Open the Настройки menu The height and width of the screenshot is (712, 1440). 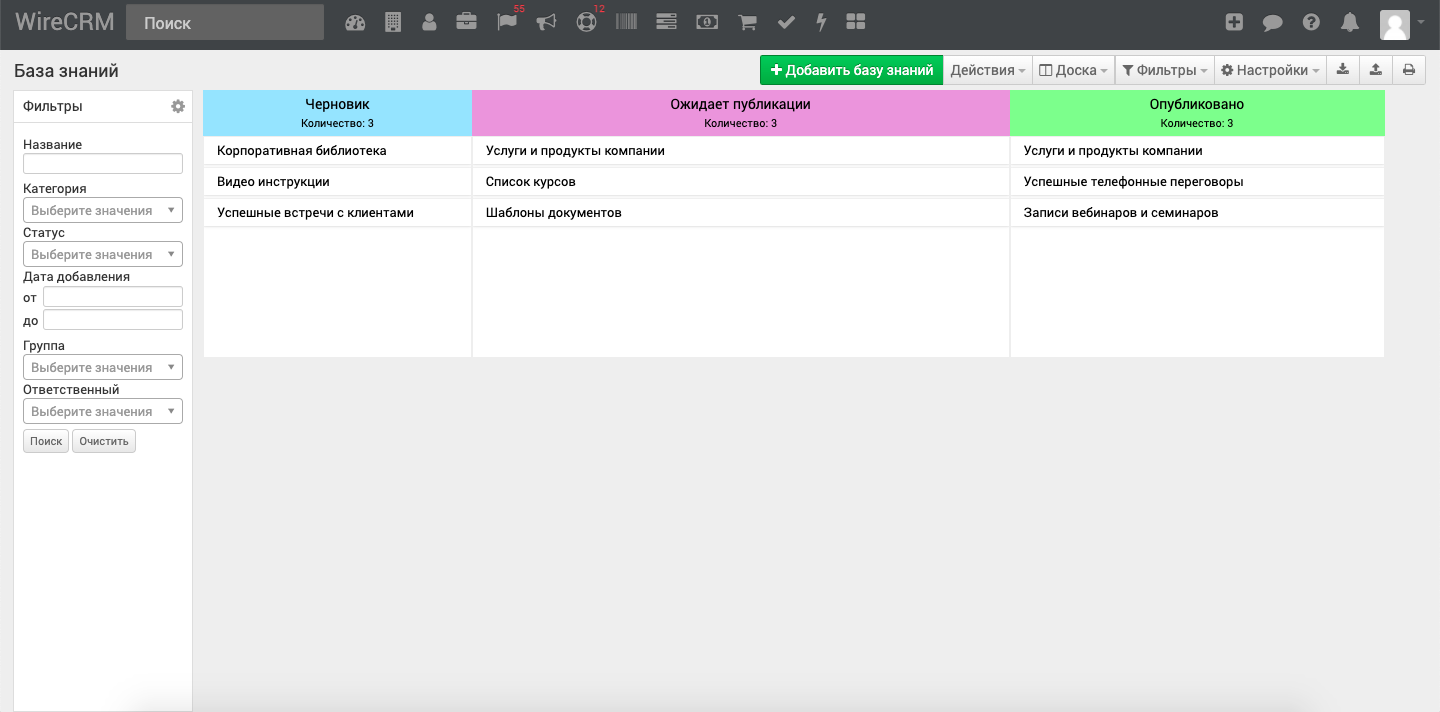coord(1271,70)
